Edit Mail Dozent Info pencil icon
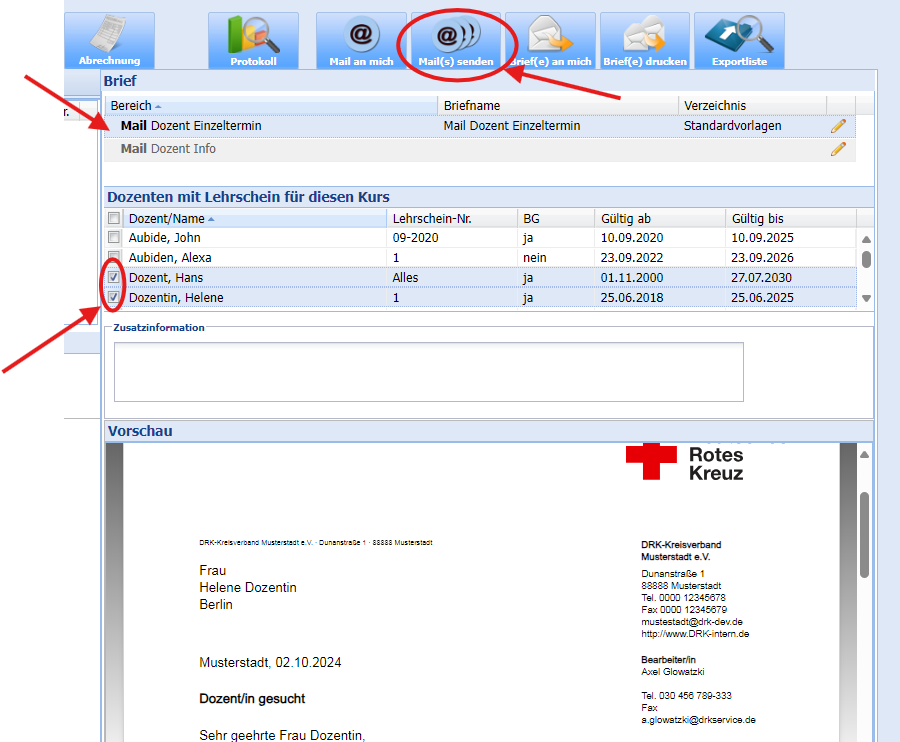 tap(838, 149)
